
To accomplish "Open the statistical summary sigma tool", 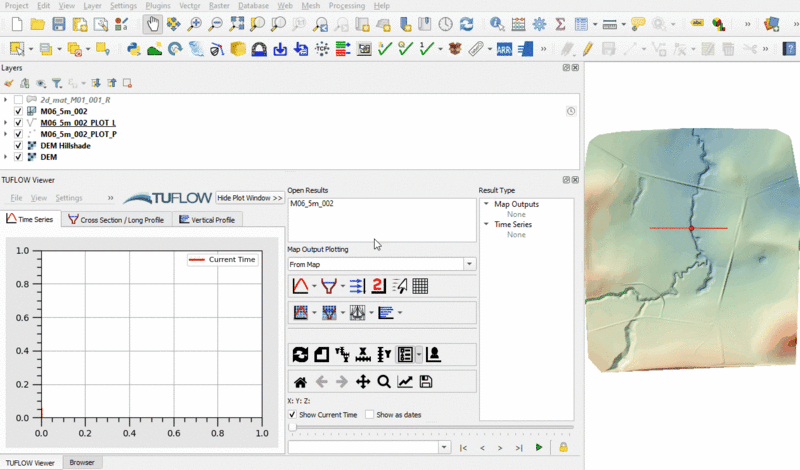I will click(560, 23).
